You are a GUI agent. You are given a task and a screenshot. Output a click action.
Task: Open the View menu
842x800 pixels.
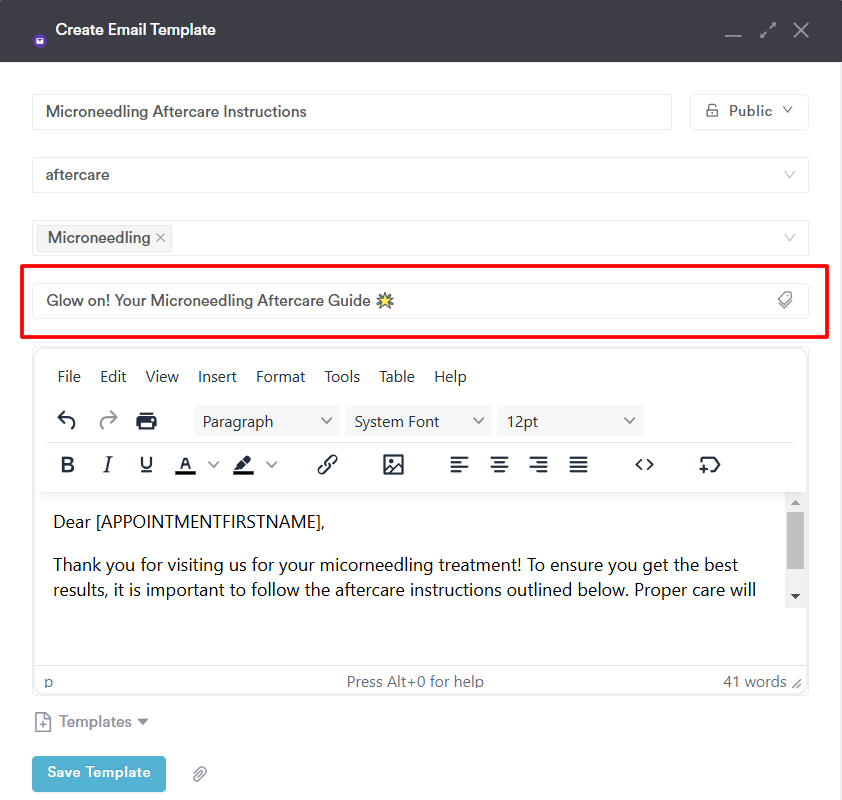tap(162, 376)
